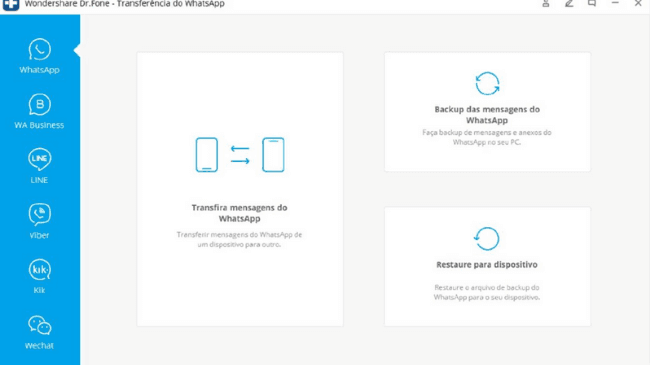Viewport: 650px width, 365px height.
Task: Click the feedback pencil icon in title bar
Action: 569,3
